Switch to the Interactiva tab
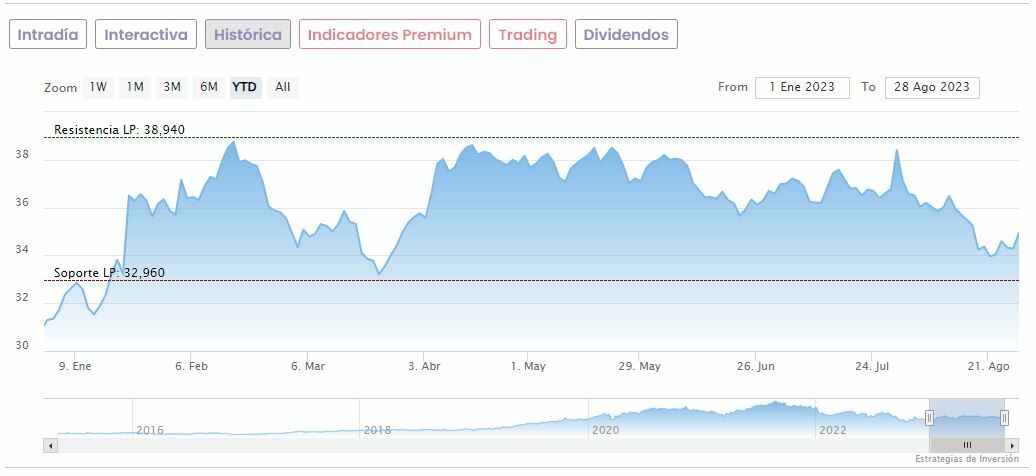This screenshot has height=476, width=1036. (146, 34)
